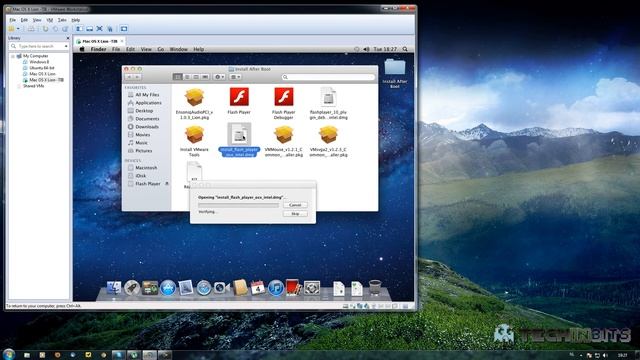Image resolution: width=640 pixels, height=360 pixels.
Task: Open VMware power button dropdown arrow
Action: (x=18, y=29)
